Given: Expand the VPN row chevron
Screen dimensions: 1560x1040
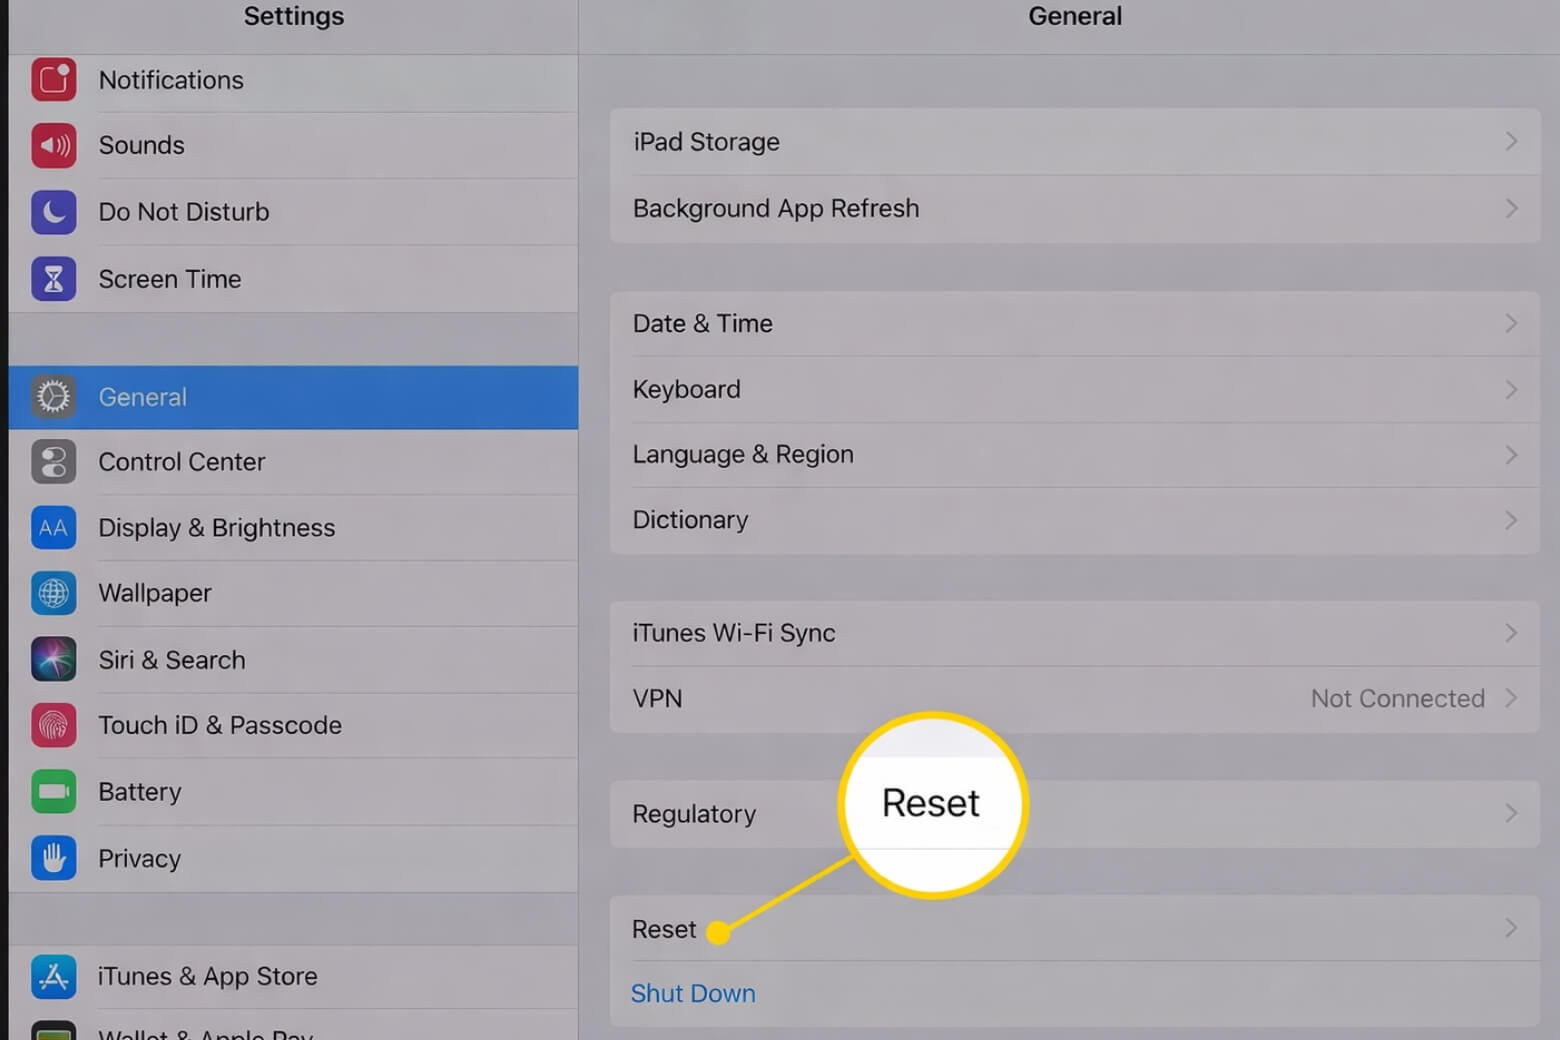Looking at the screenshot, I should (x=1511, y=698).
